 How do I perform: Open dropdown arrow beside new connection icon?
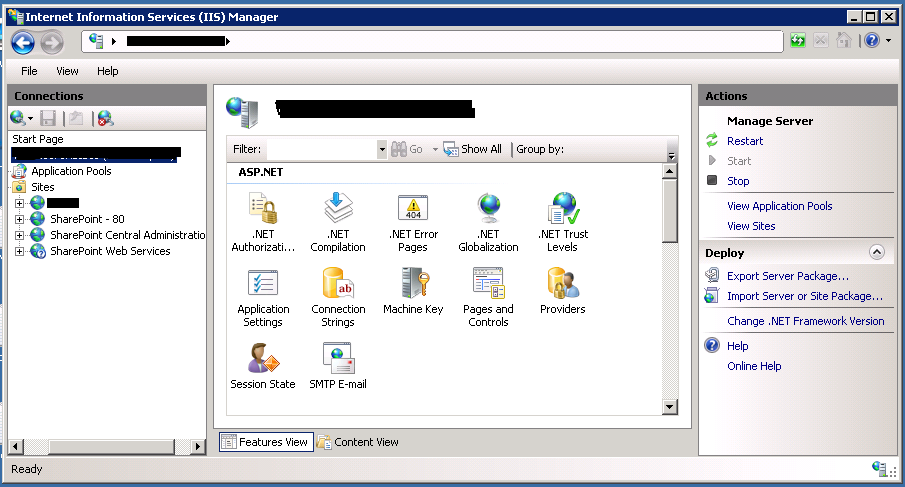coord(30,119)
